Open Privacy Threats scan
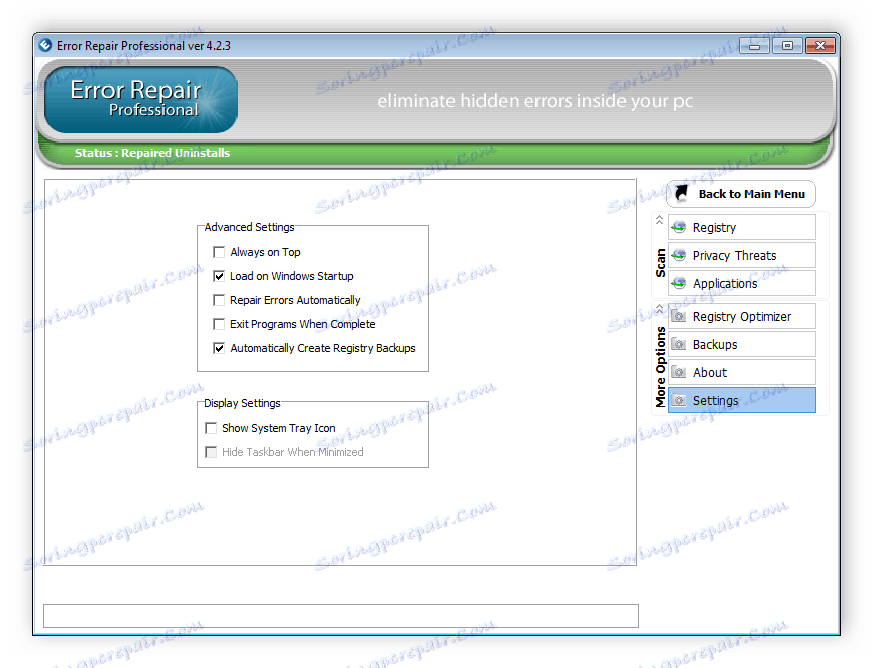The image size is (873, 668). [742, 255]
